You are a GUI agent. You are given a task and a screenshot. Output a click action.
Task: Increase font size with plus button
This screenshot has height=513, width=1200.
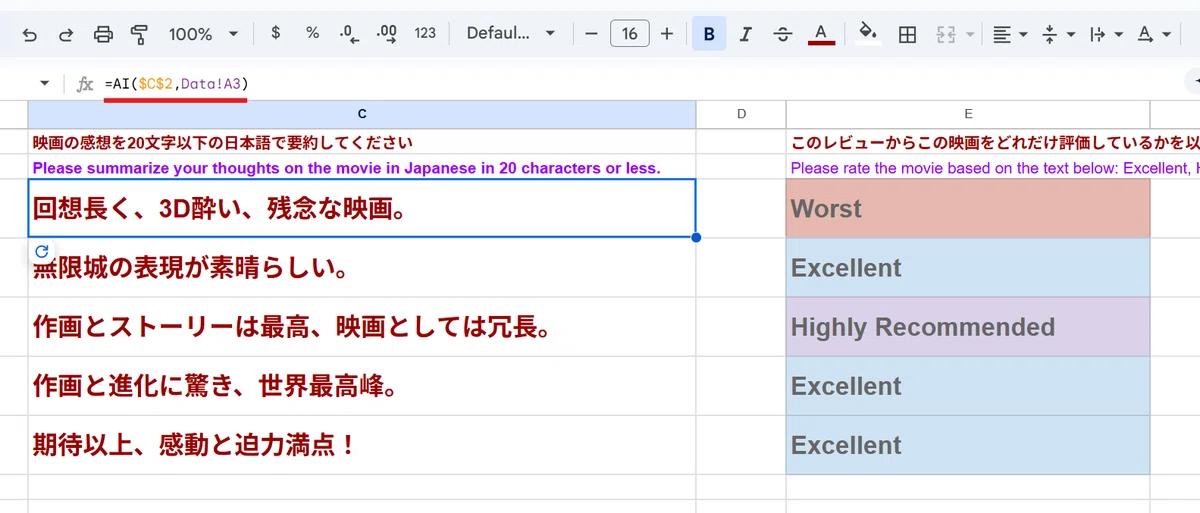coord(667,34)
